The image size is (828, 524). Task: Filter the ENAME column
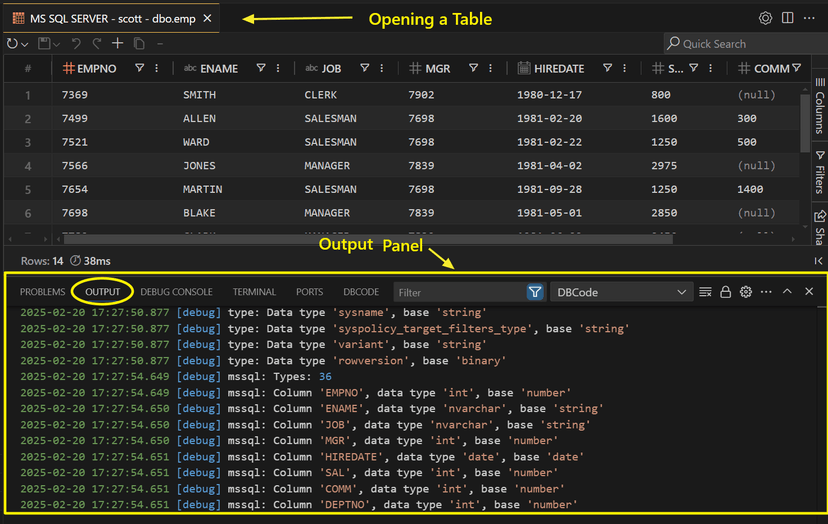click(261, 68)
